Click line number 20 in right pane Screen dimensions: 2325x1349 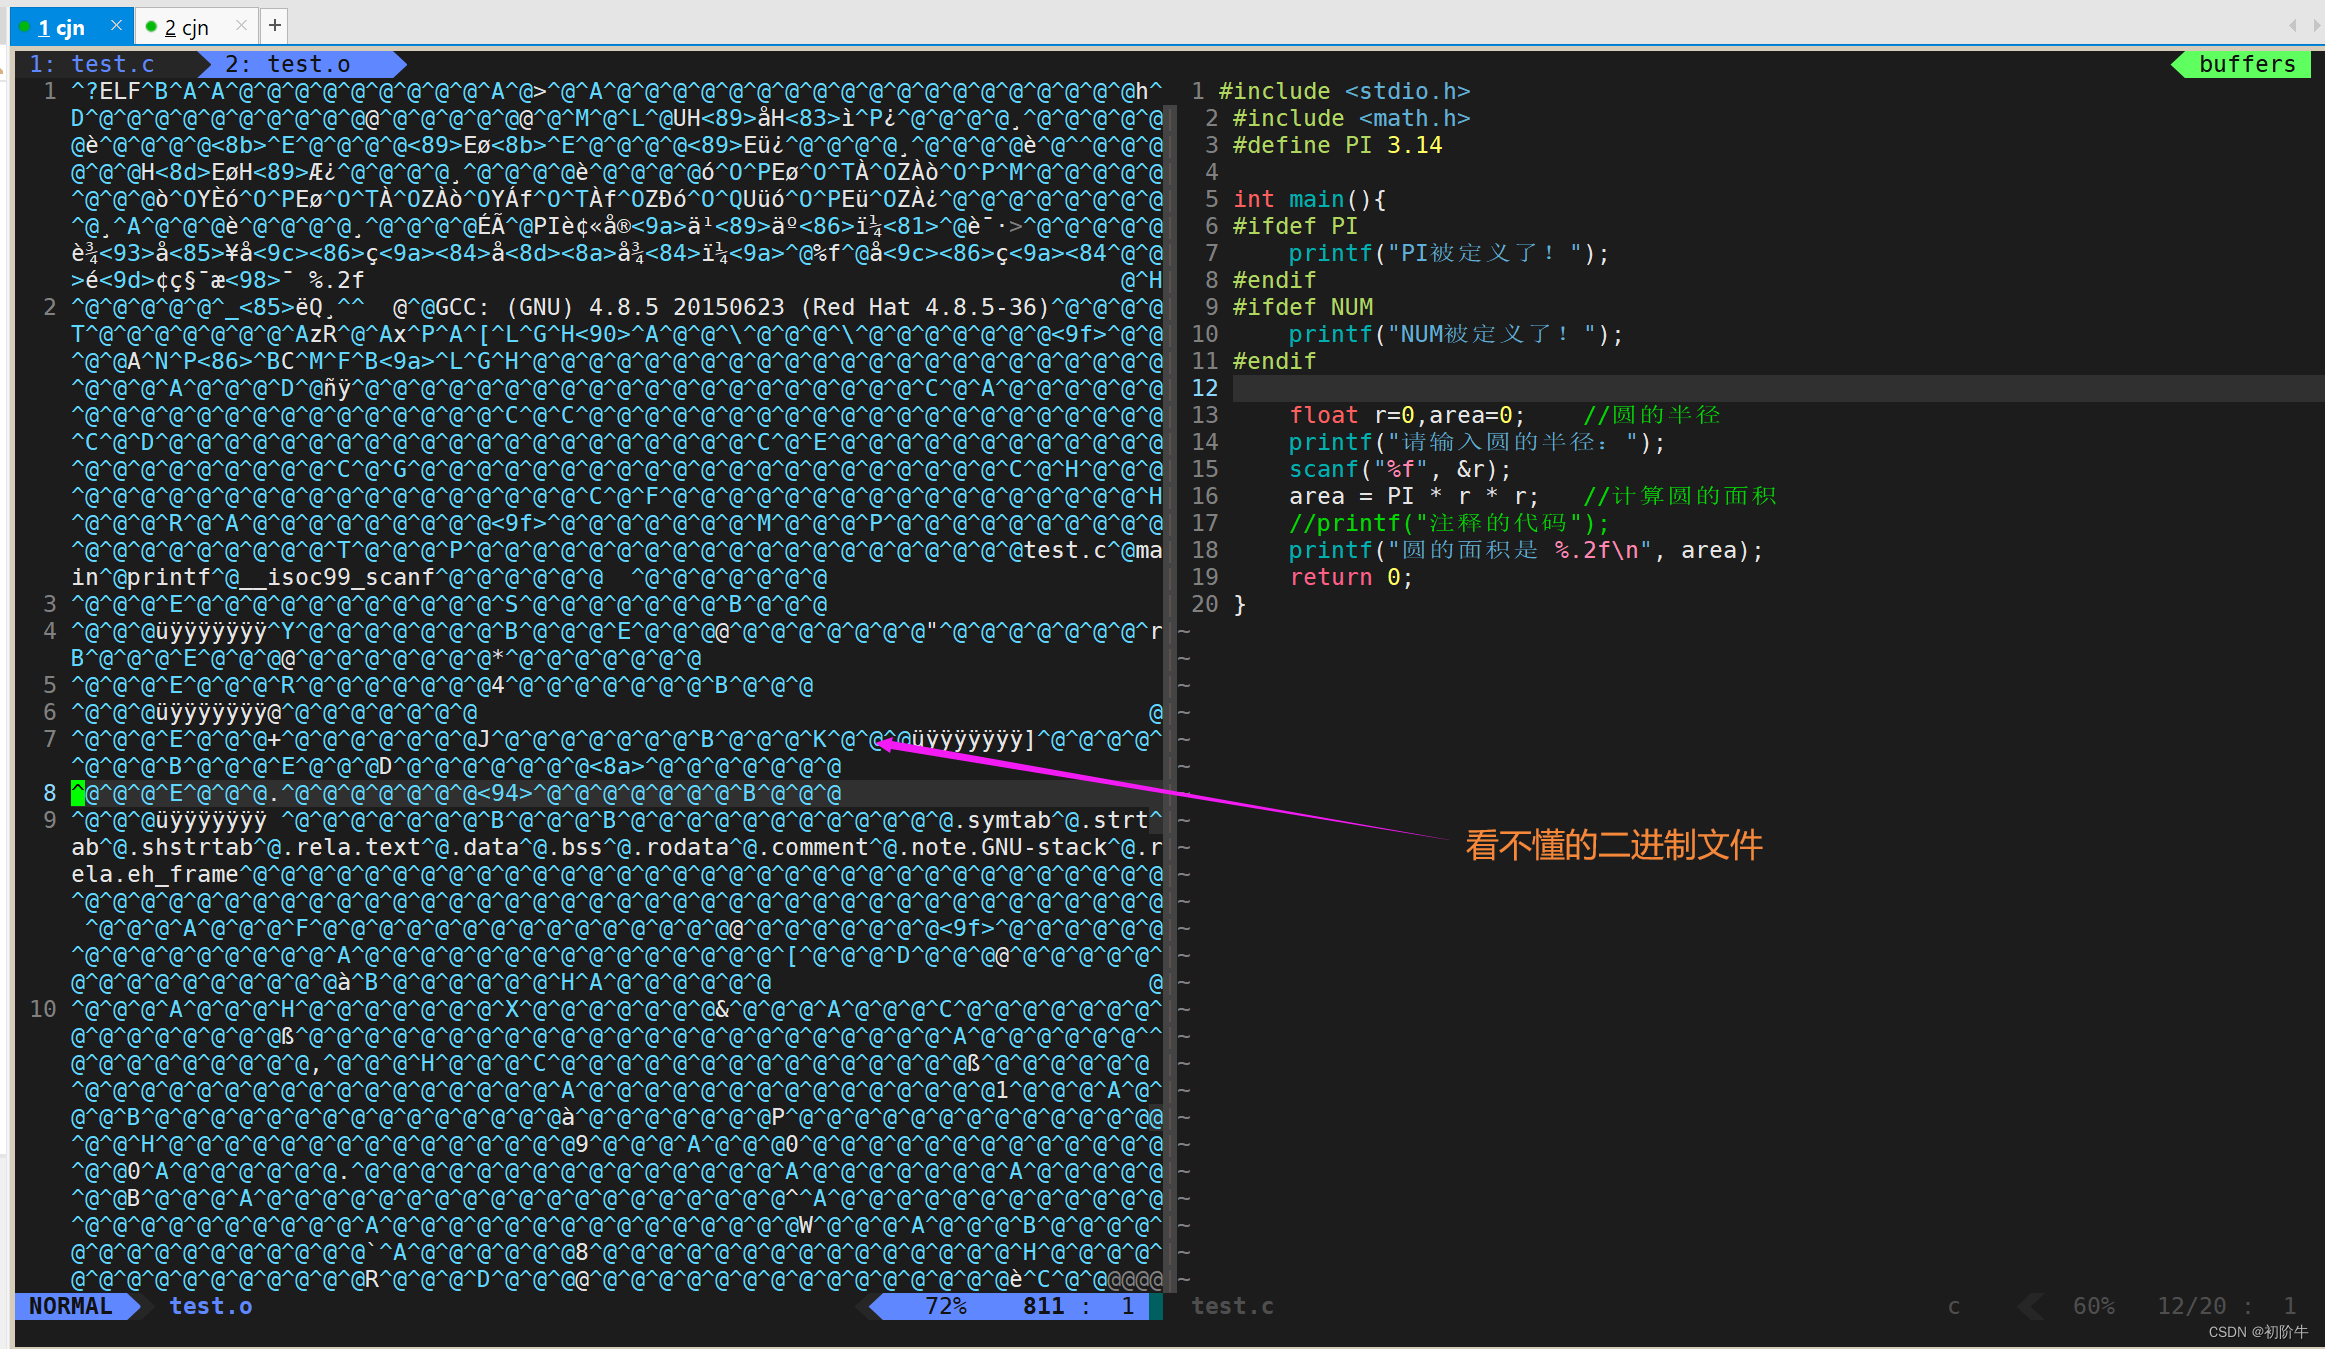click(x=1205, y=604)
